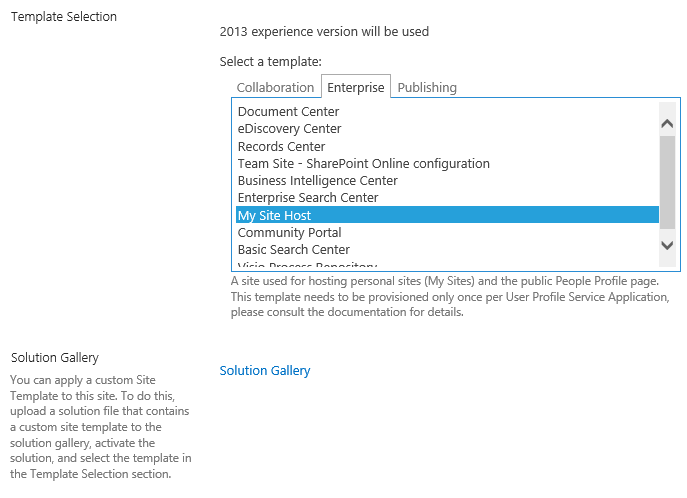This screenshot has width=687, height=498.
Task: Open the blue Solution Gallery link
Action: [265, 371]
